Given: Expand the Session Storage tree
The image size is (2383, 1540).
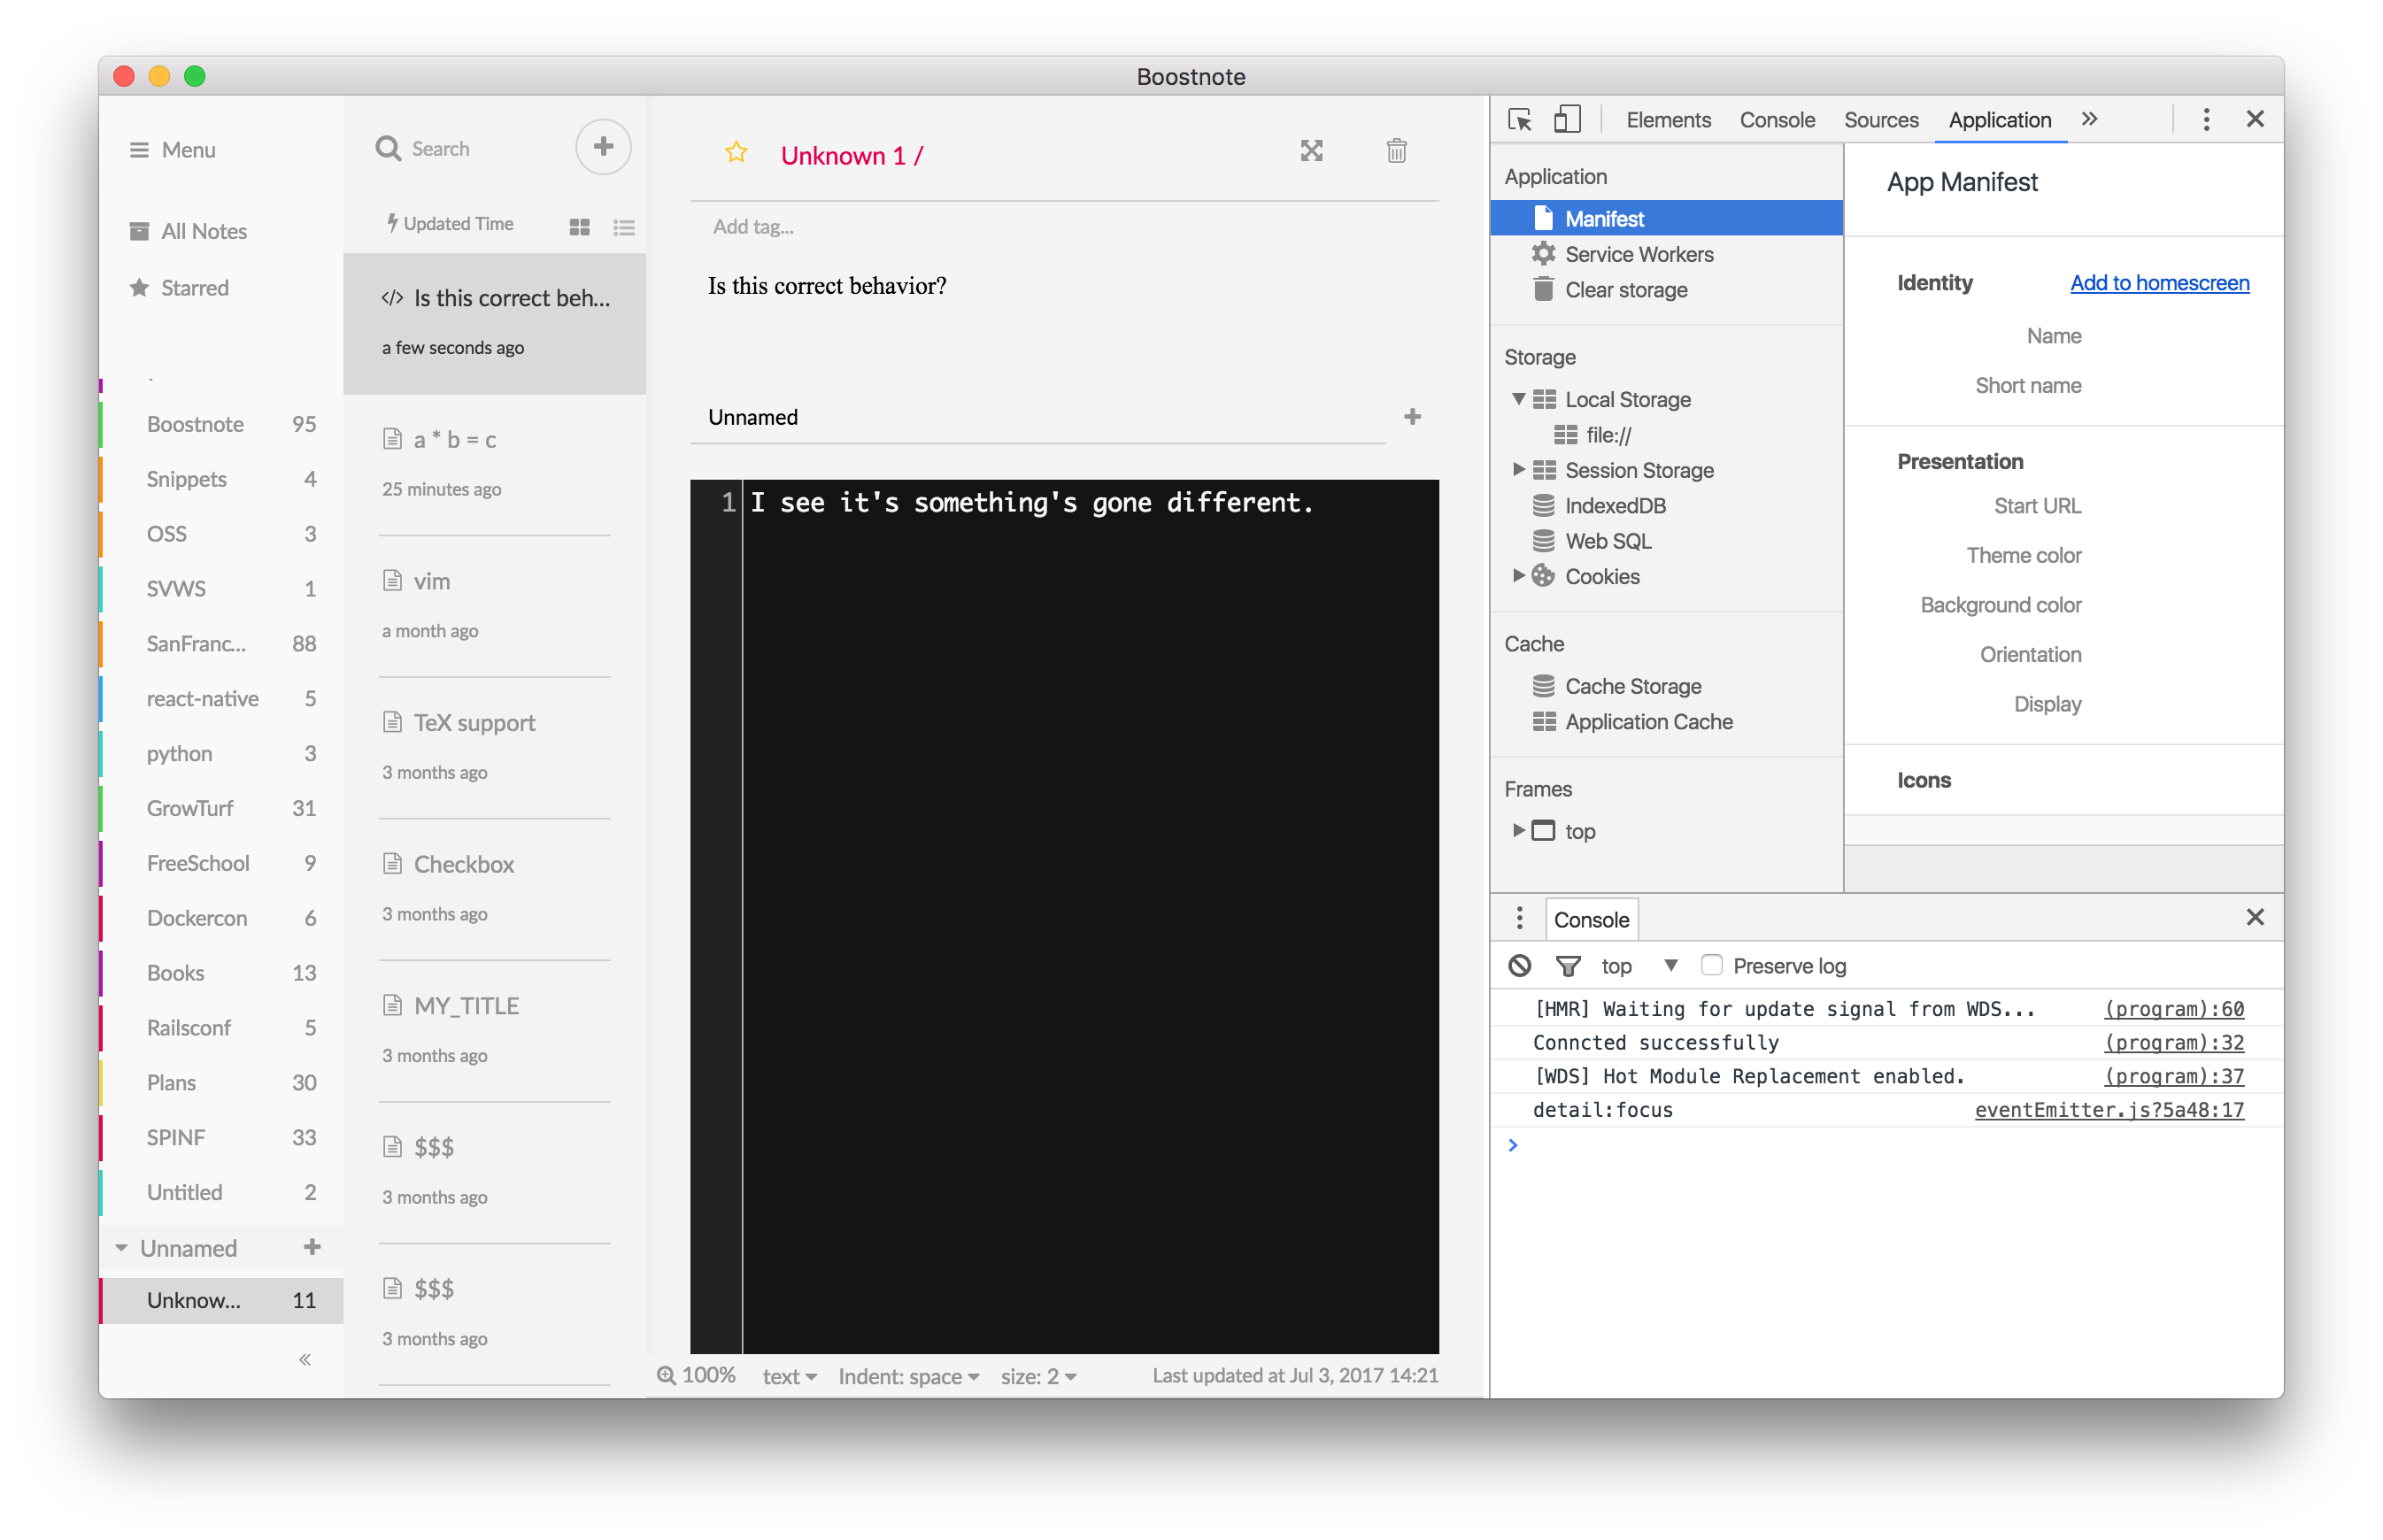Looking at the screenshot, I should 1519,470.
